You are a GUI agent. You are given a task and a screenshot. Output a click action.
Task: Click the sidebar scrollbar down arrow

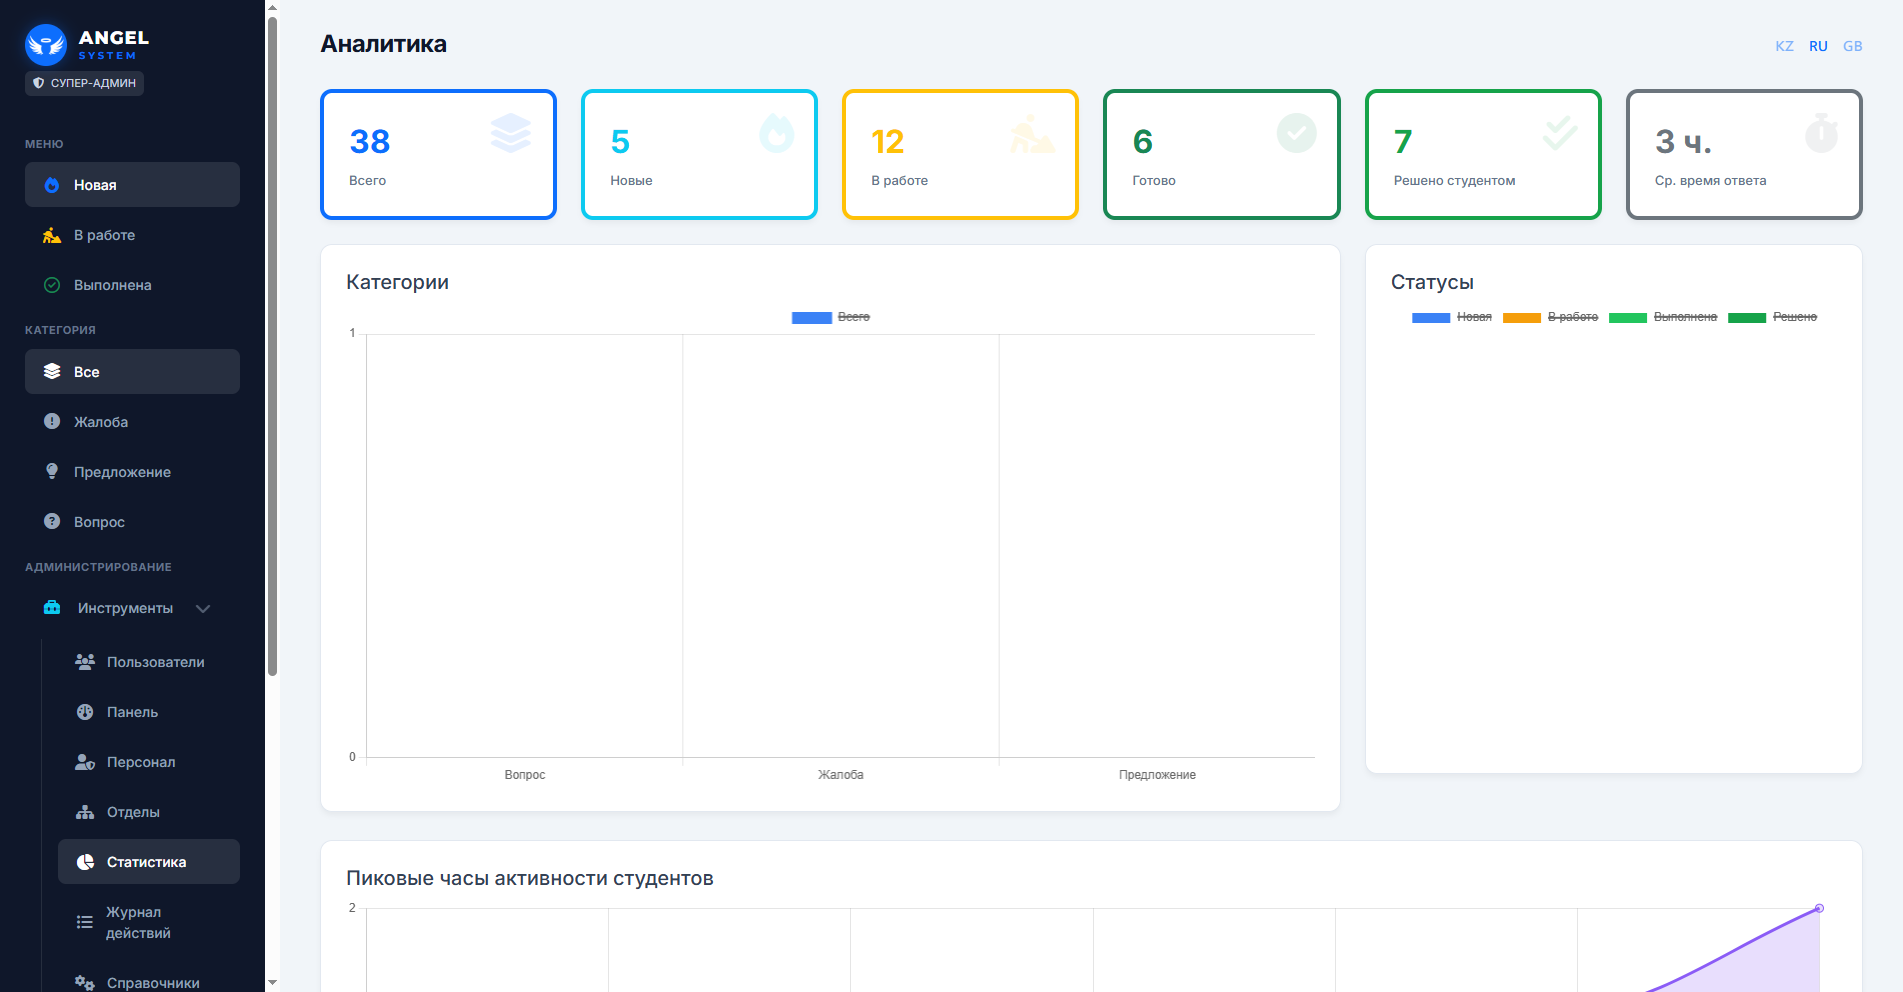[x=272, y=983]
